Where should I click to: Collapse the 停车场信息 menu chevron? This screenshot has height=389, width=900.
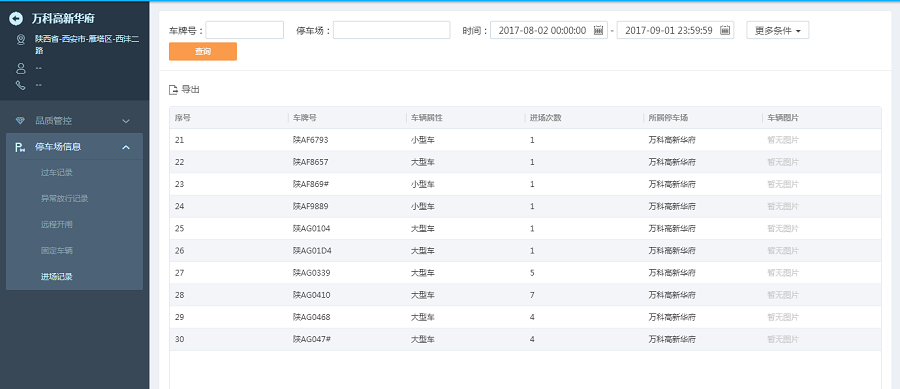click(126, 147)
